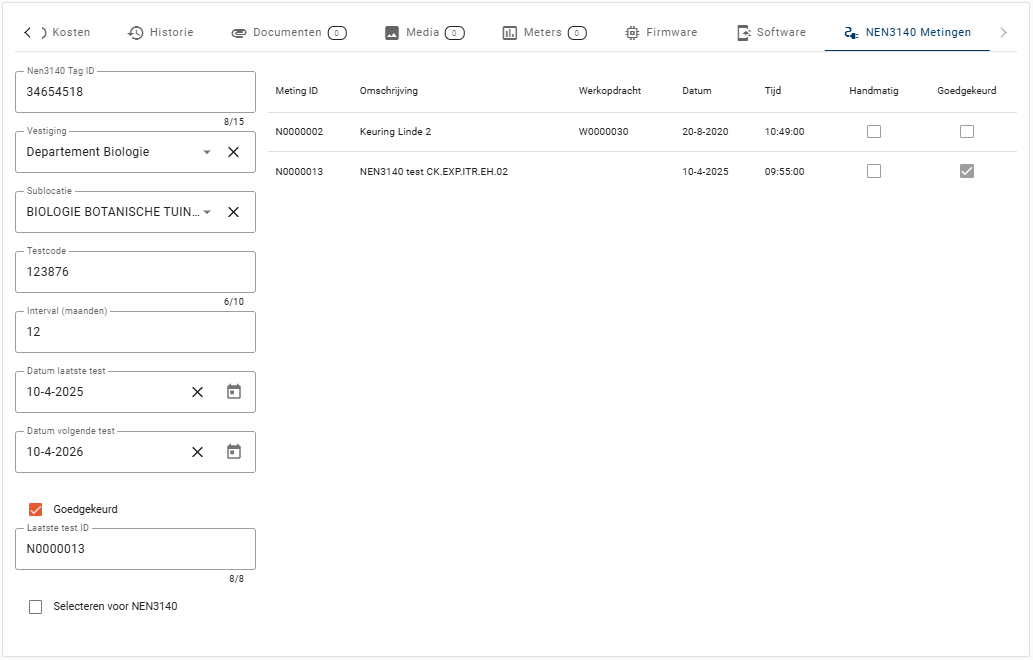Uncheck the Goedgekeurd checkbox in form

point(36,509)
